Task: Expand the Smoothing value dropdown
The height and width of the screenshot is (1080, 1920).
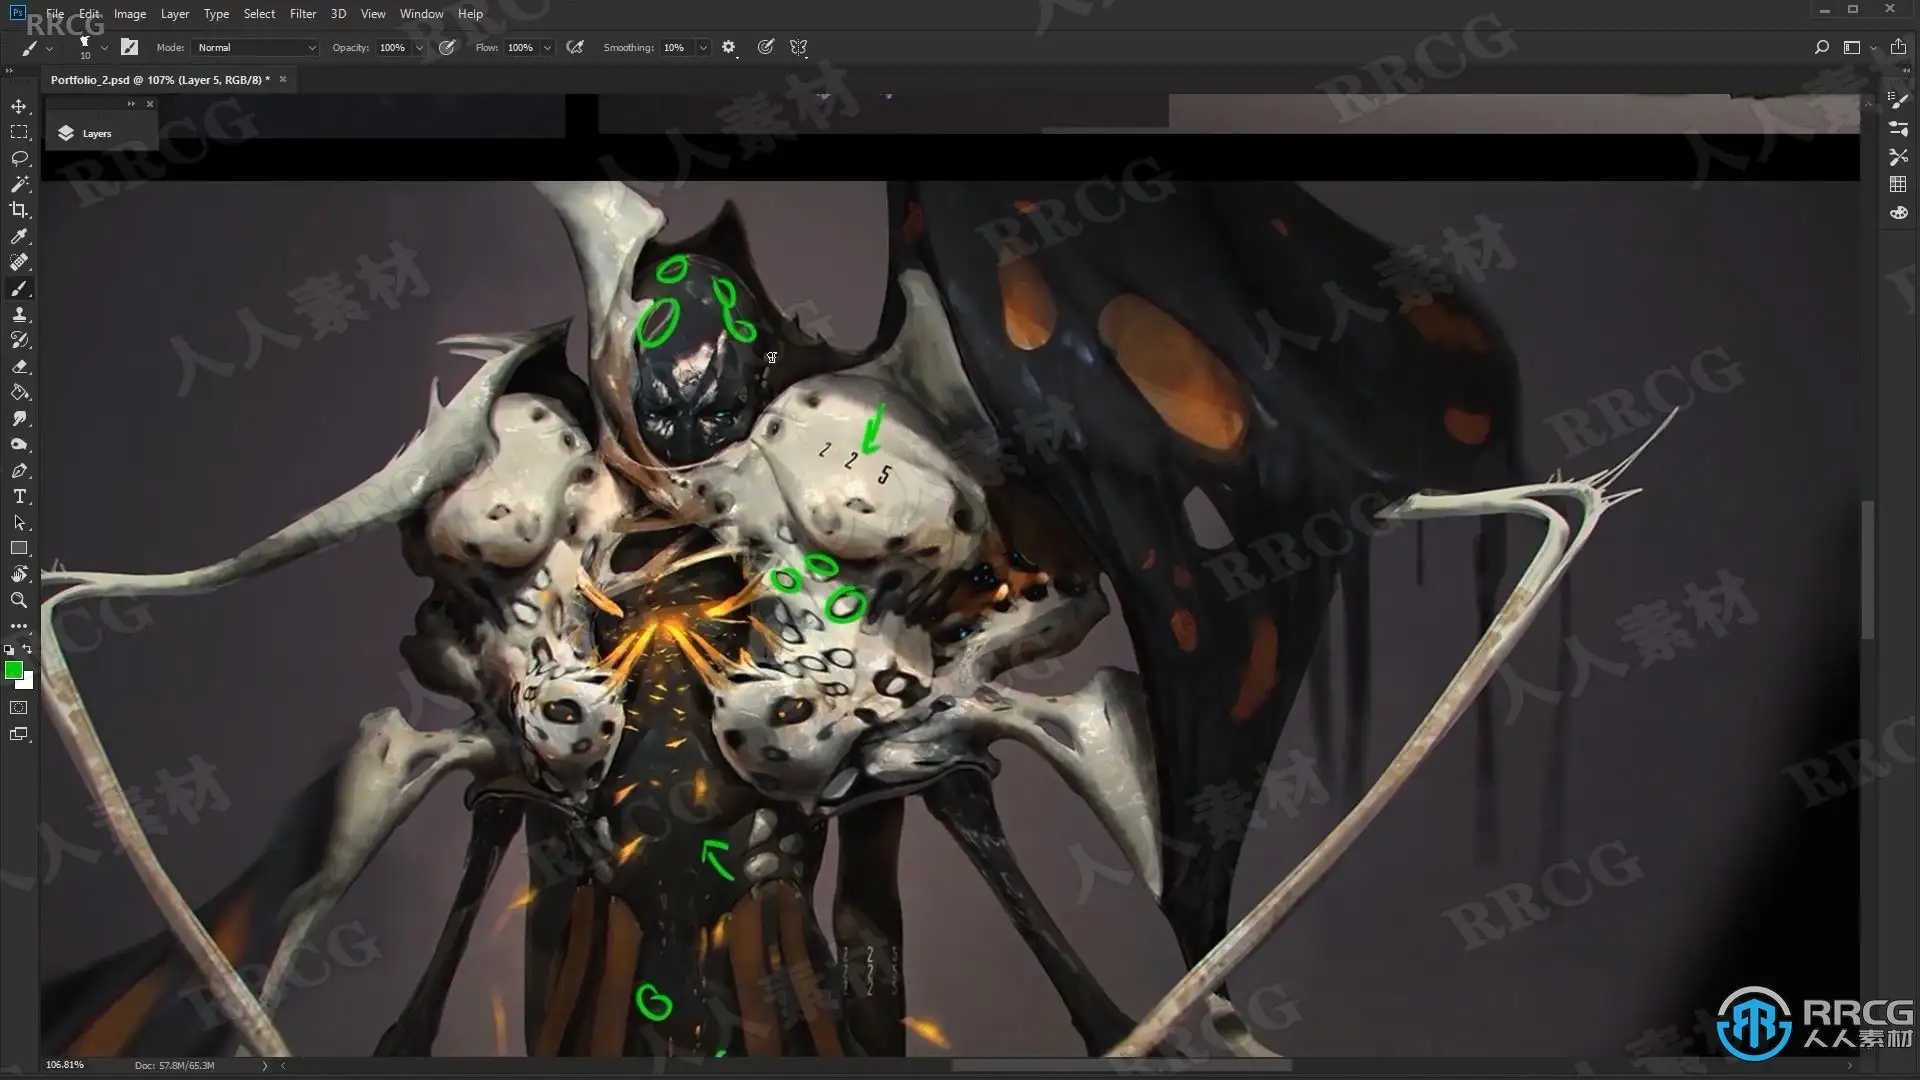Action: pyautogui.click(x=703, y=47)
